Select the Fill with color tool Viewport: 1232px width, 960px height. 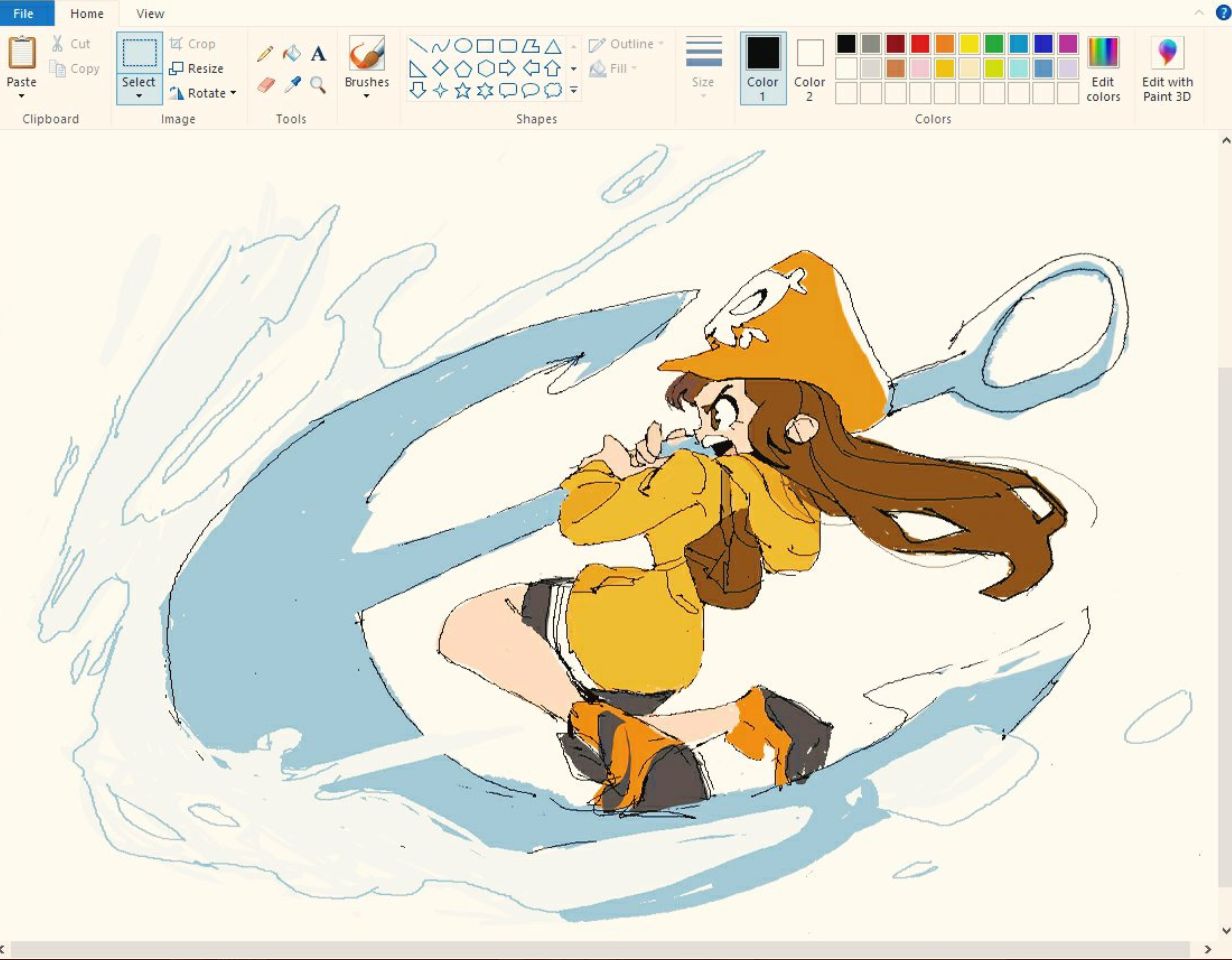(x=291, y=54)
